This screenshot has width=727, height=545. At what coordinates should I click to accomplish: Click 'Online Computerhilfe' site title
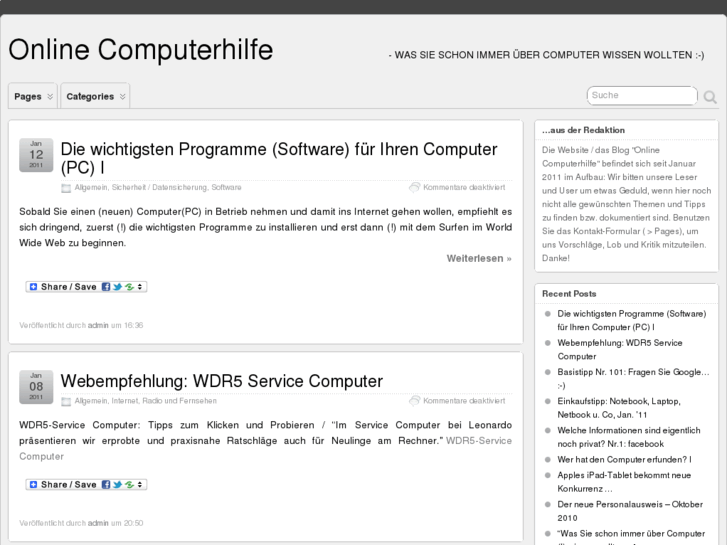(140, 51)
